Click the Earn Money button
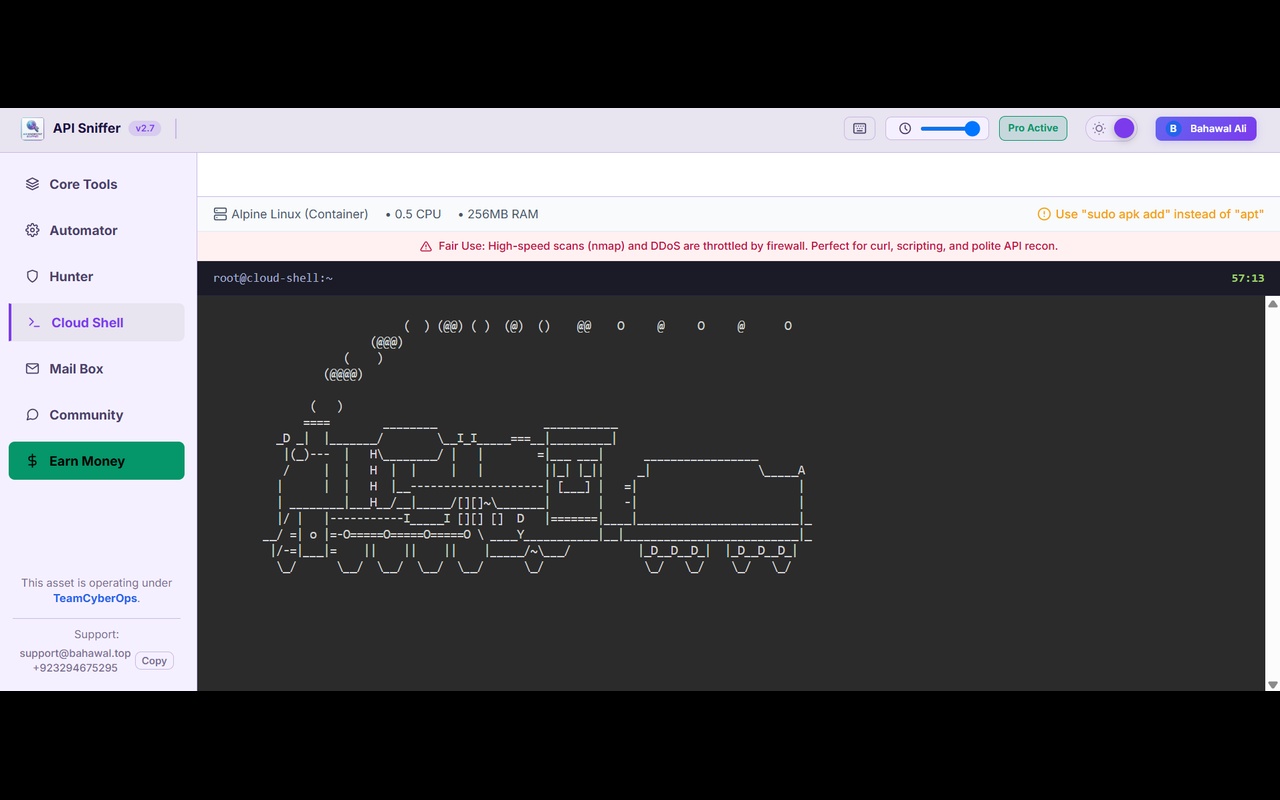 (96, 461)
